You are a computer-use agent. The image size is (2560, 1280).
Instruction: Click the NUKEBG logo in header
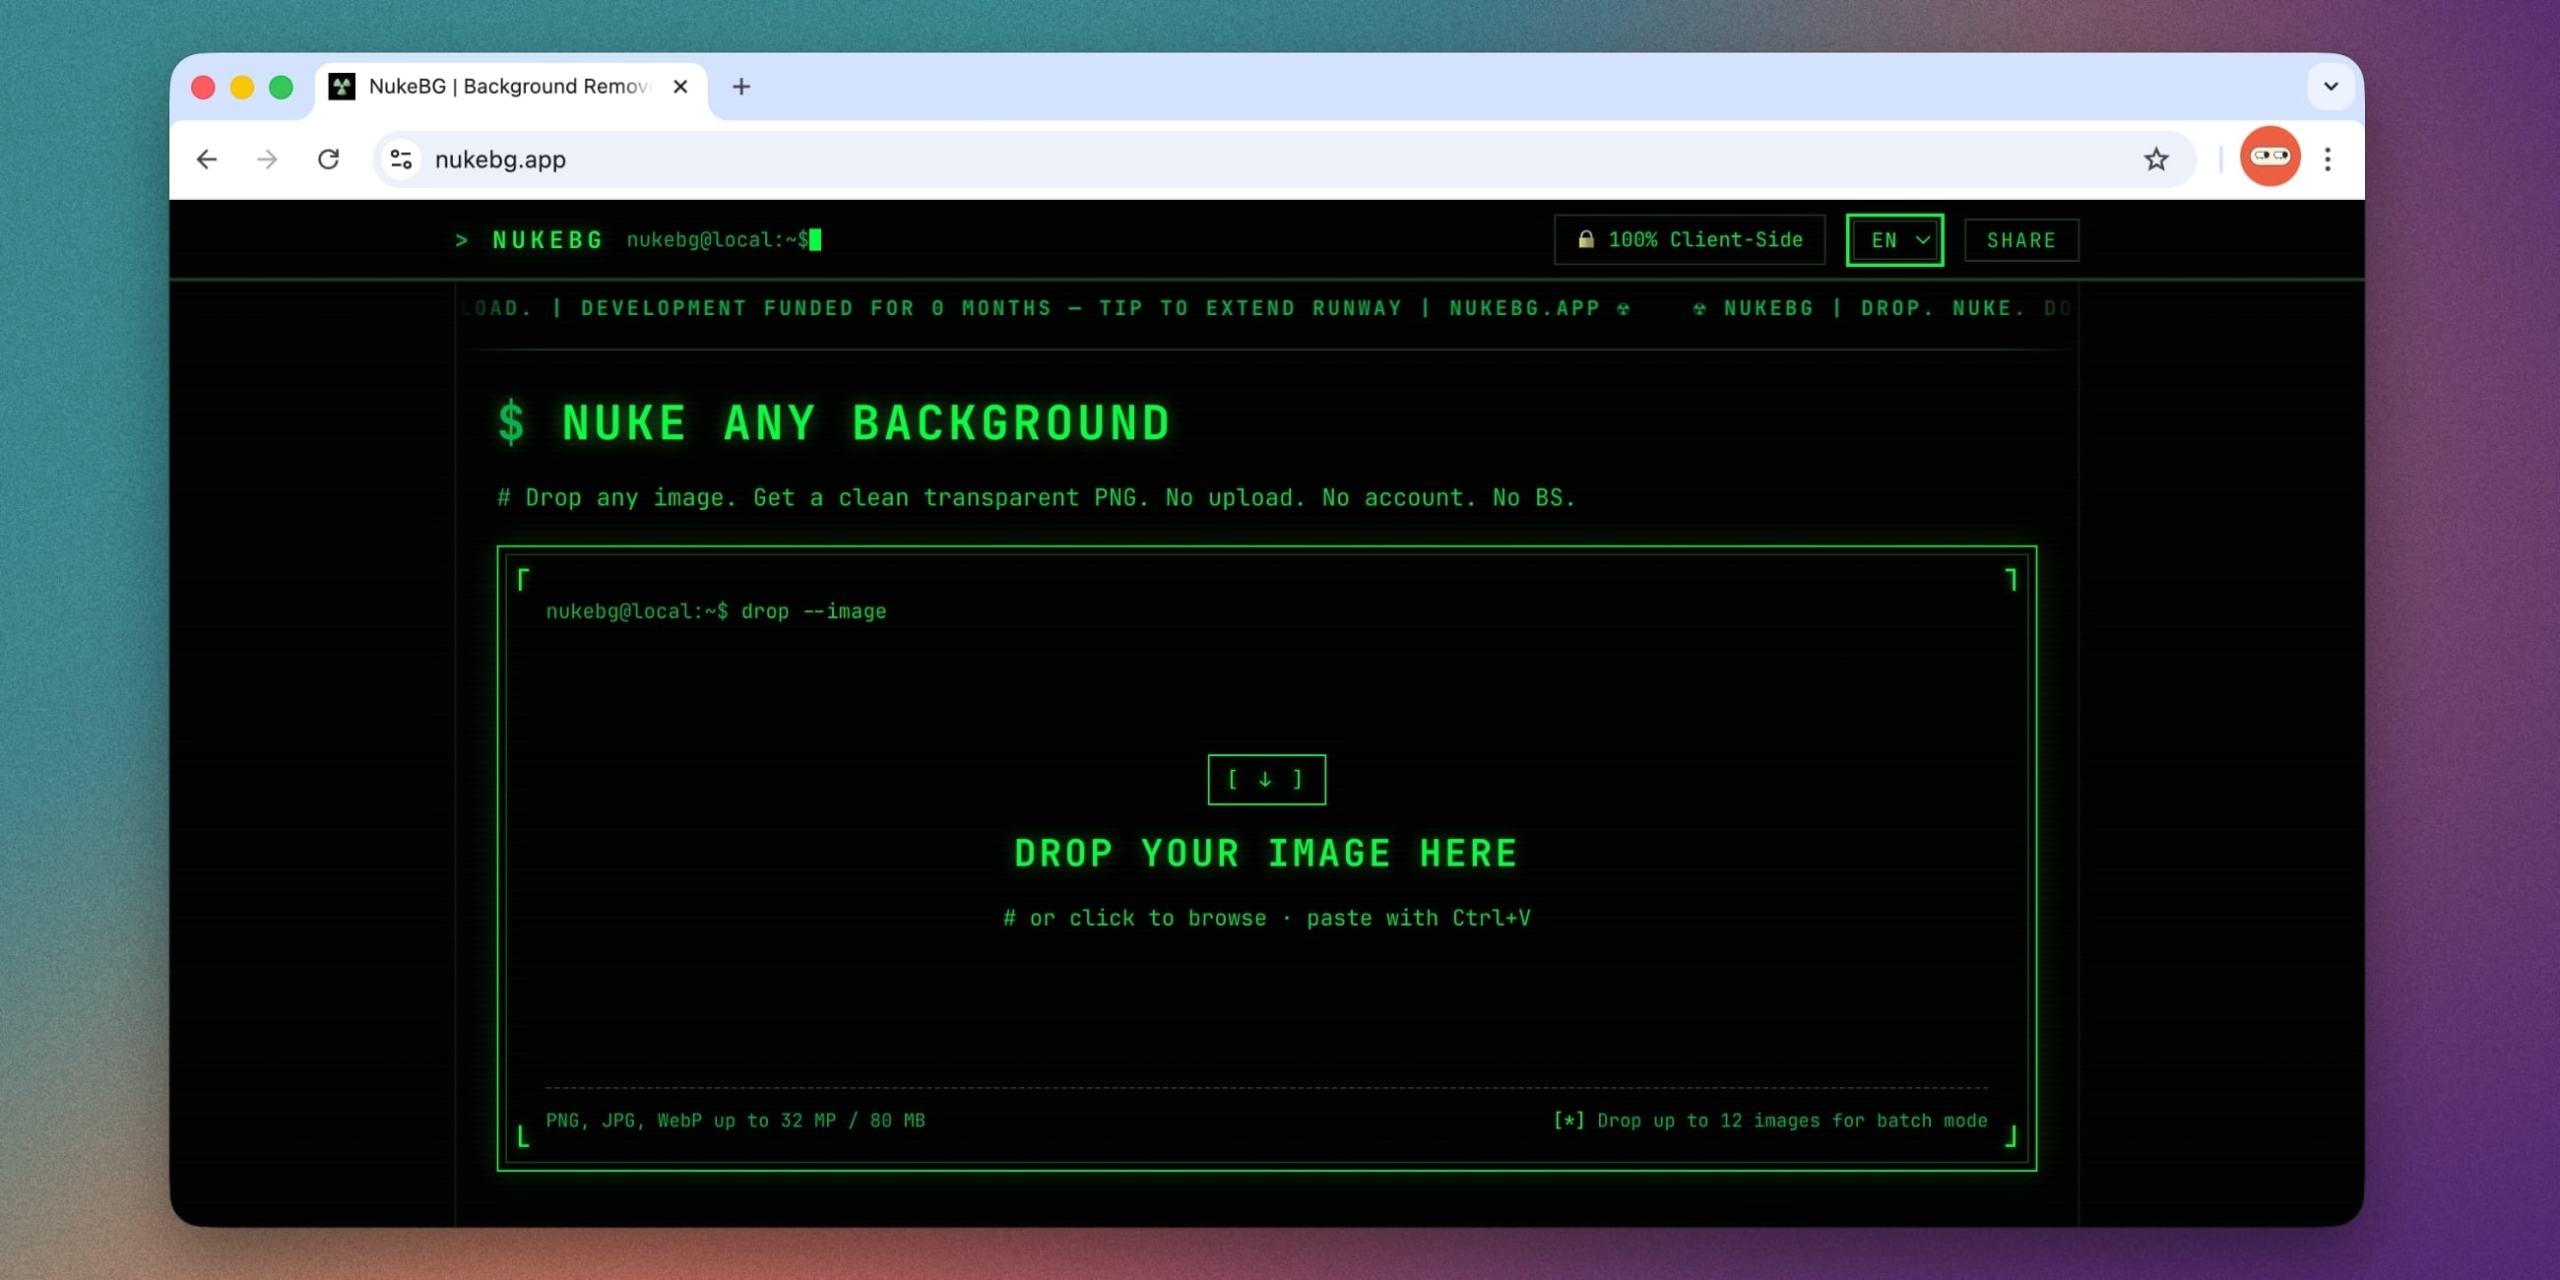coord(548,240)
